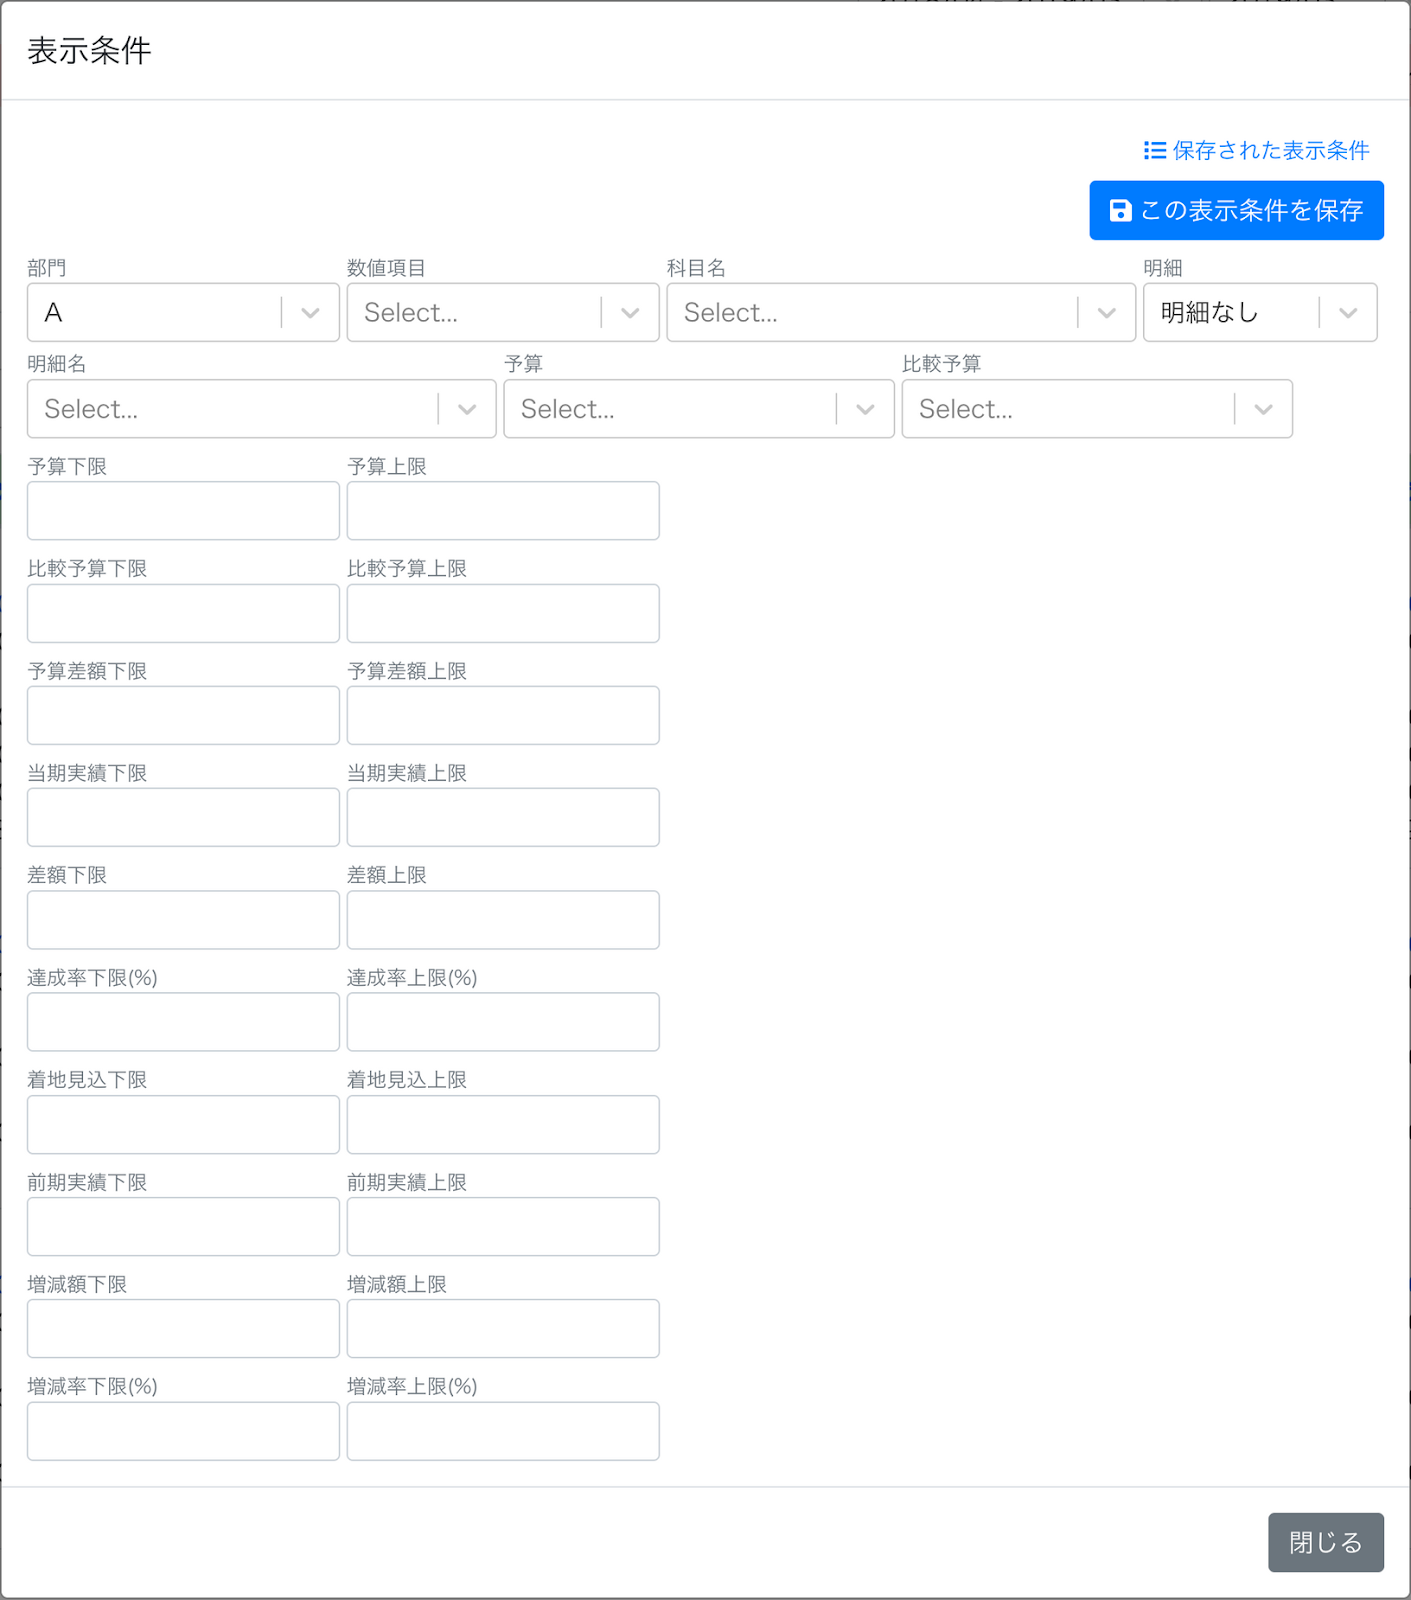Open the 保存された表示条件 saved conditions link

pos(1256,150)
